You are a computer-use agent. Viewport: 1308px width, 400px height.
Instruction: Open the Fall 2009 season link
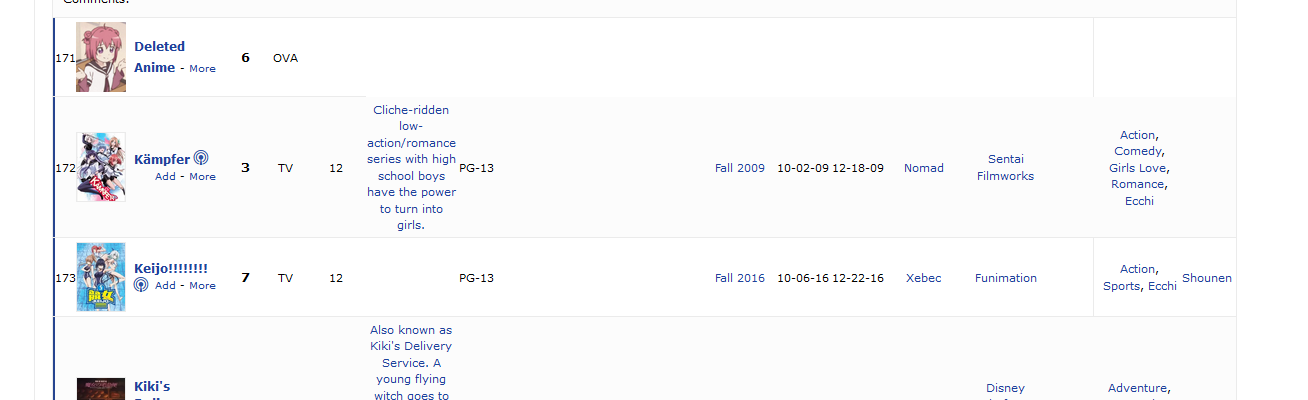tap(739, 168)
